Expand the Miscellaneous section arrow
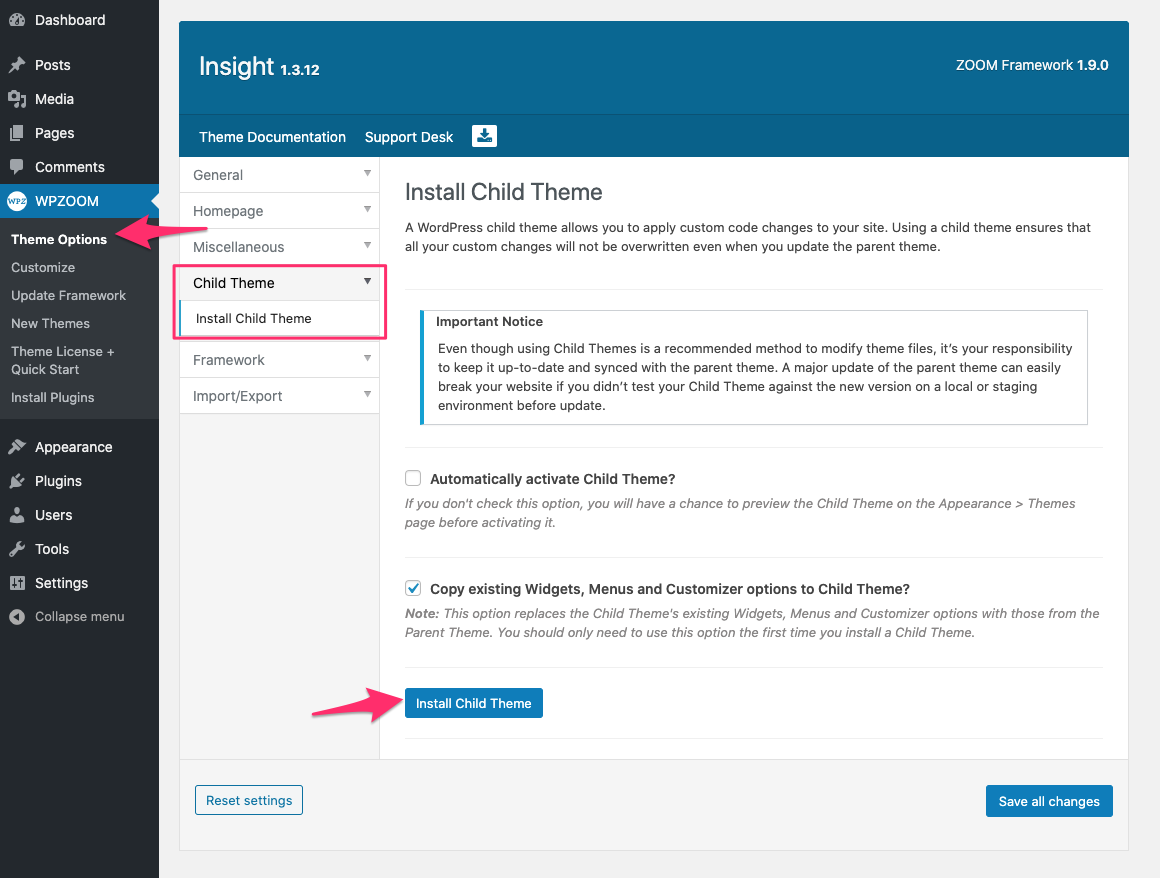1160x878 pixels. 367,245
